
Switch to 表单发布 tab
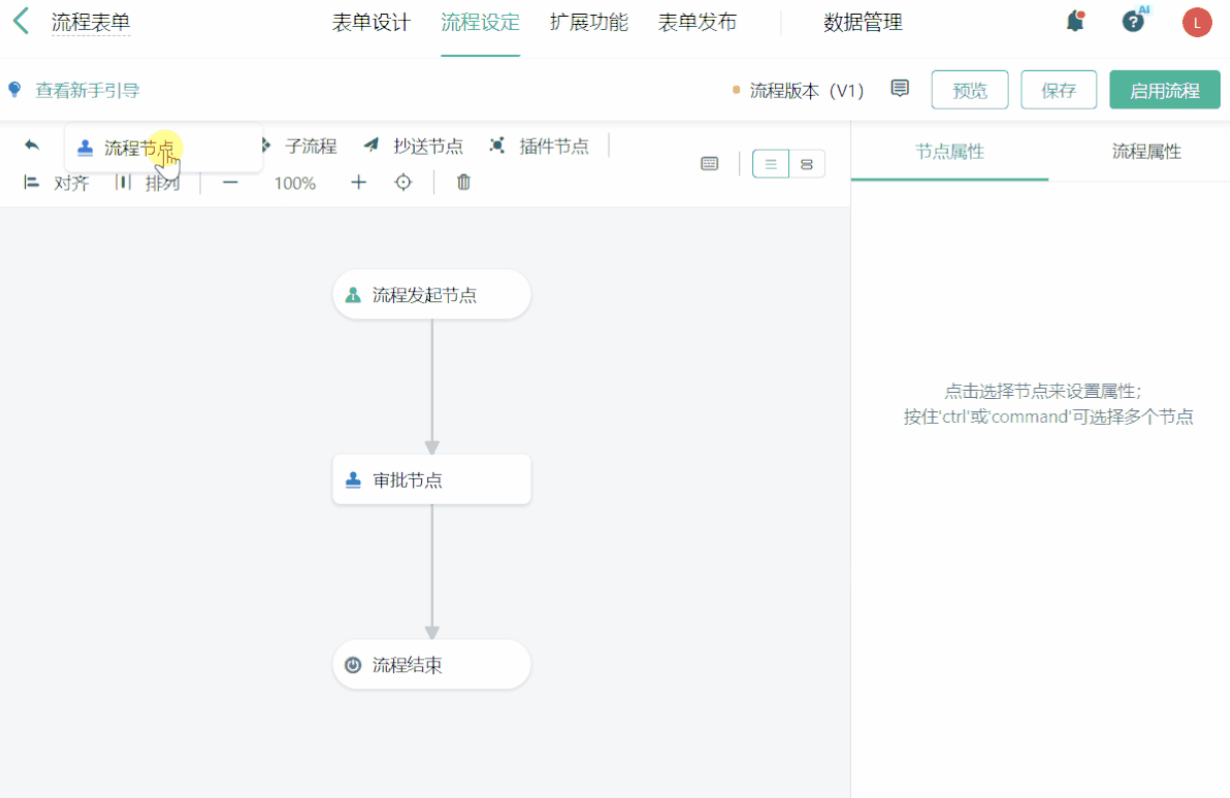tap(697, 23)
